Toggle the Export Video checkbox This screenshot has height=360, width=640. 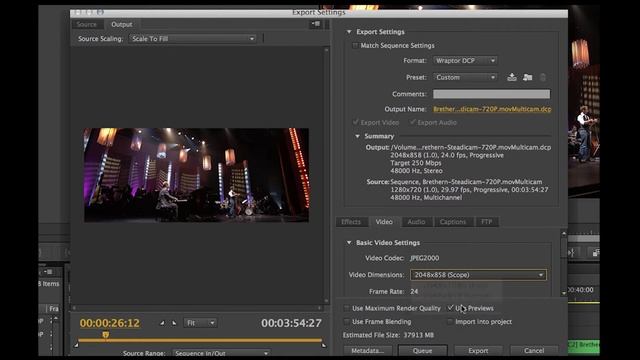[x=356, y=122]
